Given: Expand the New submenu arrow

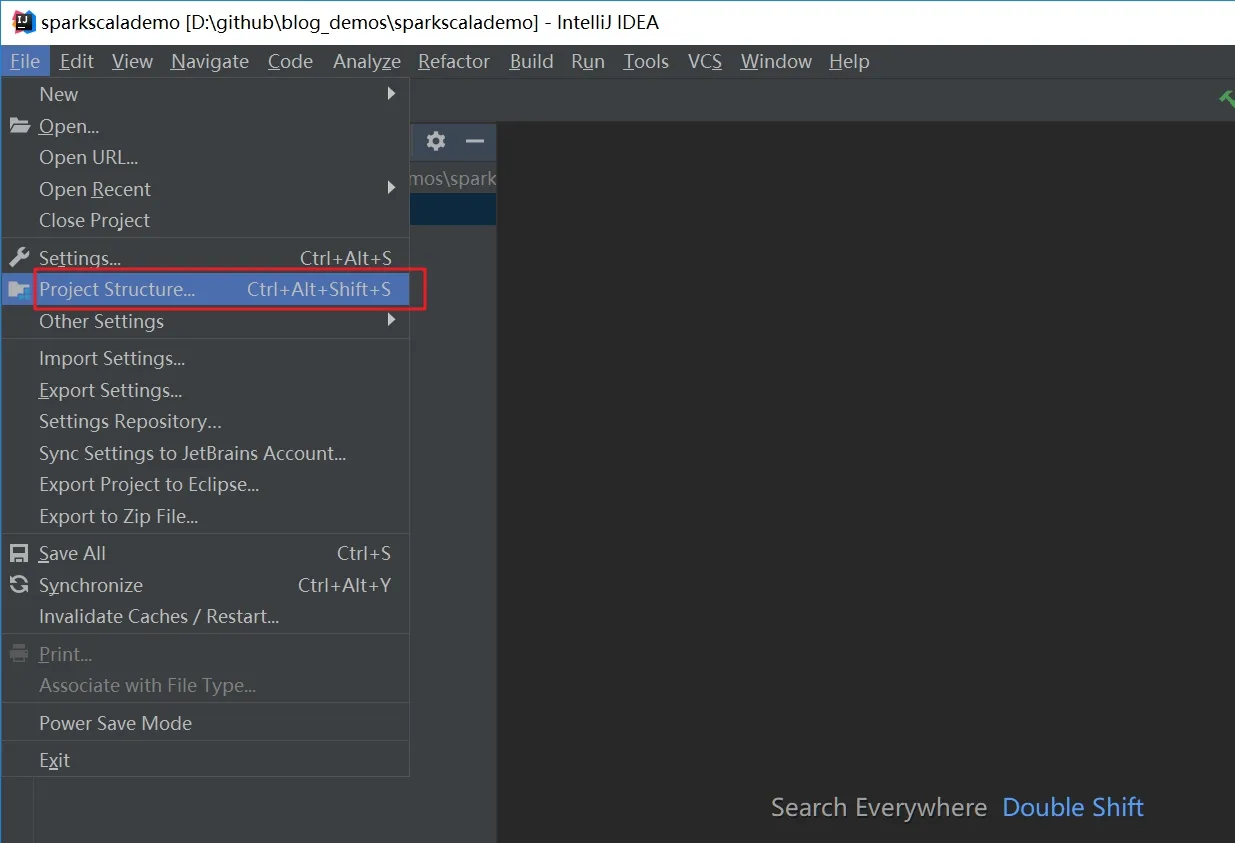Looking at the screenshot, I should click(392, 94).
